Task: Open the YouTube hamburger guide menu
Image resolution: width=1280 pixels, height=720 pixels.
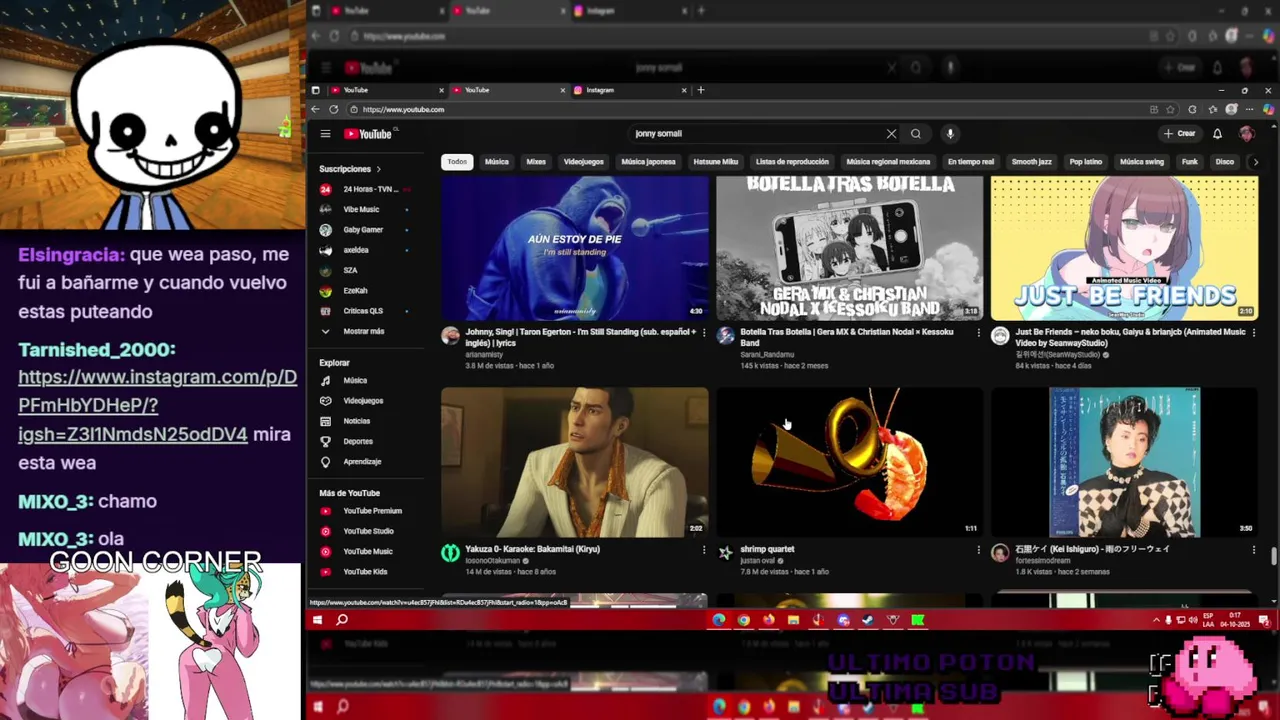Action: [x=325, y=133]
